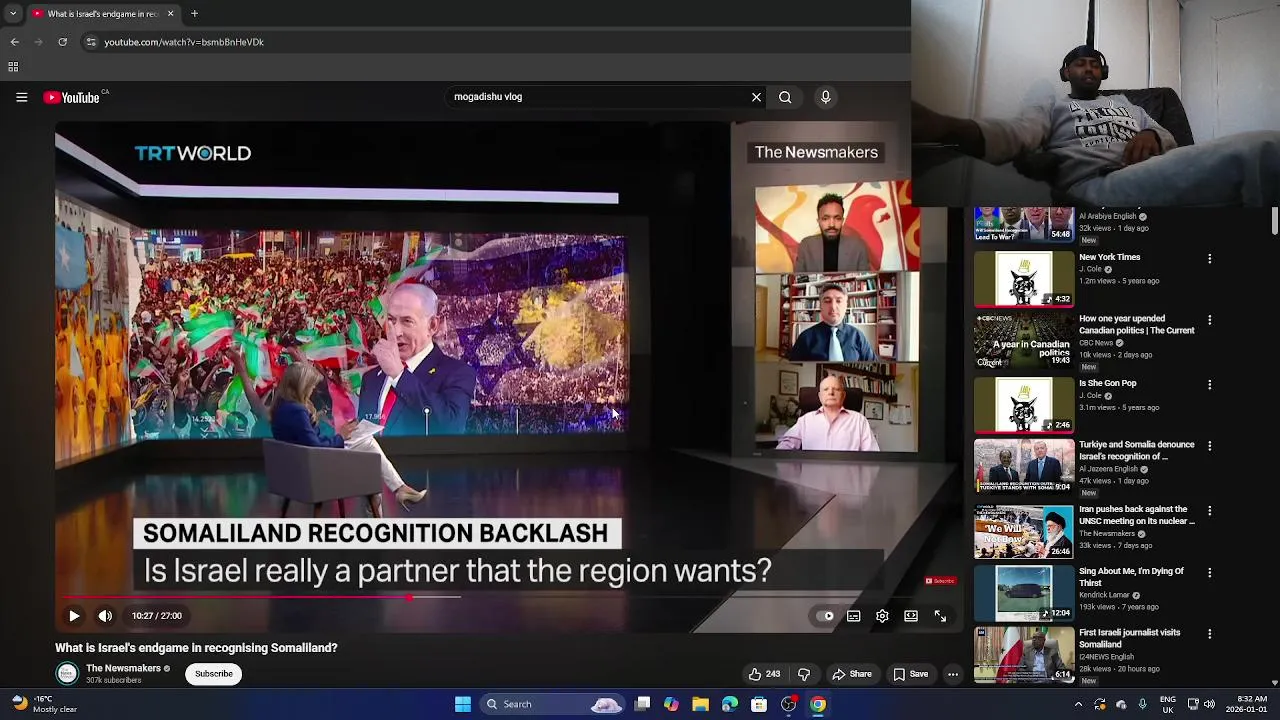Open 'New York Times' video thumbnail

[1024, 278]
